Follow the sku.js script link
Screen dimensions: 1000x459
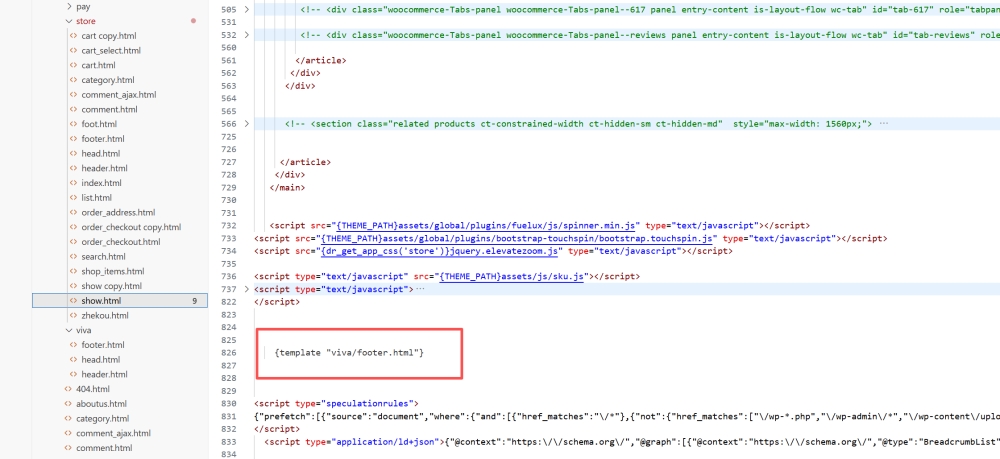511,277
